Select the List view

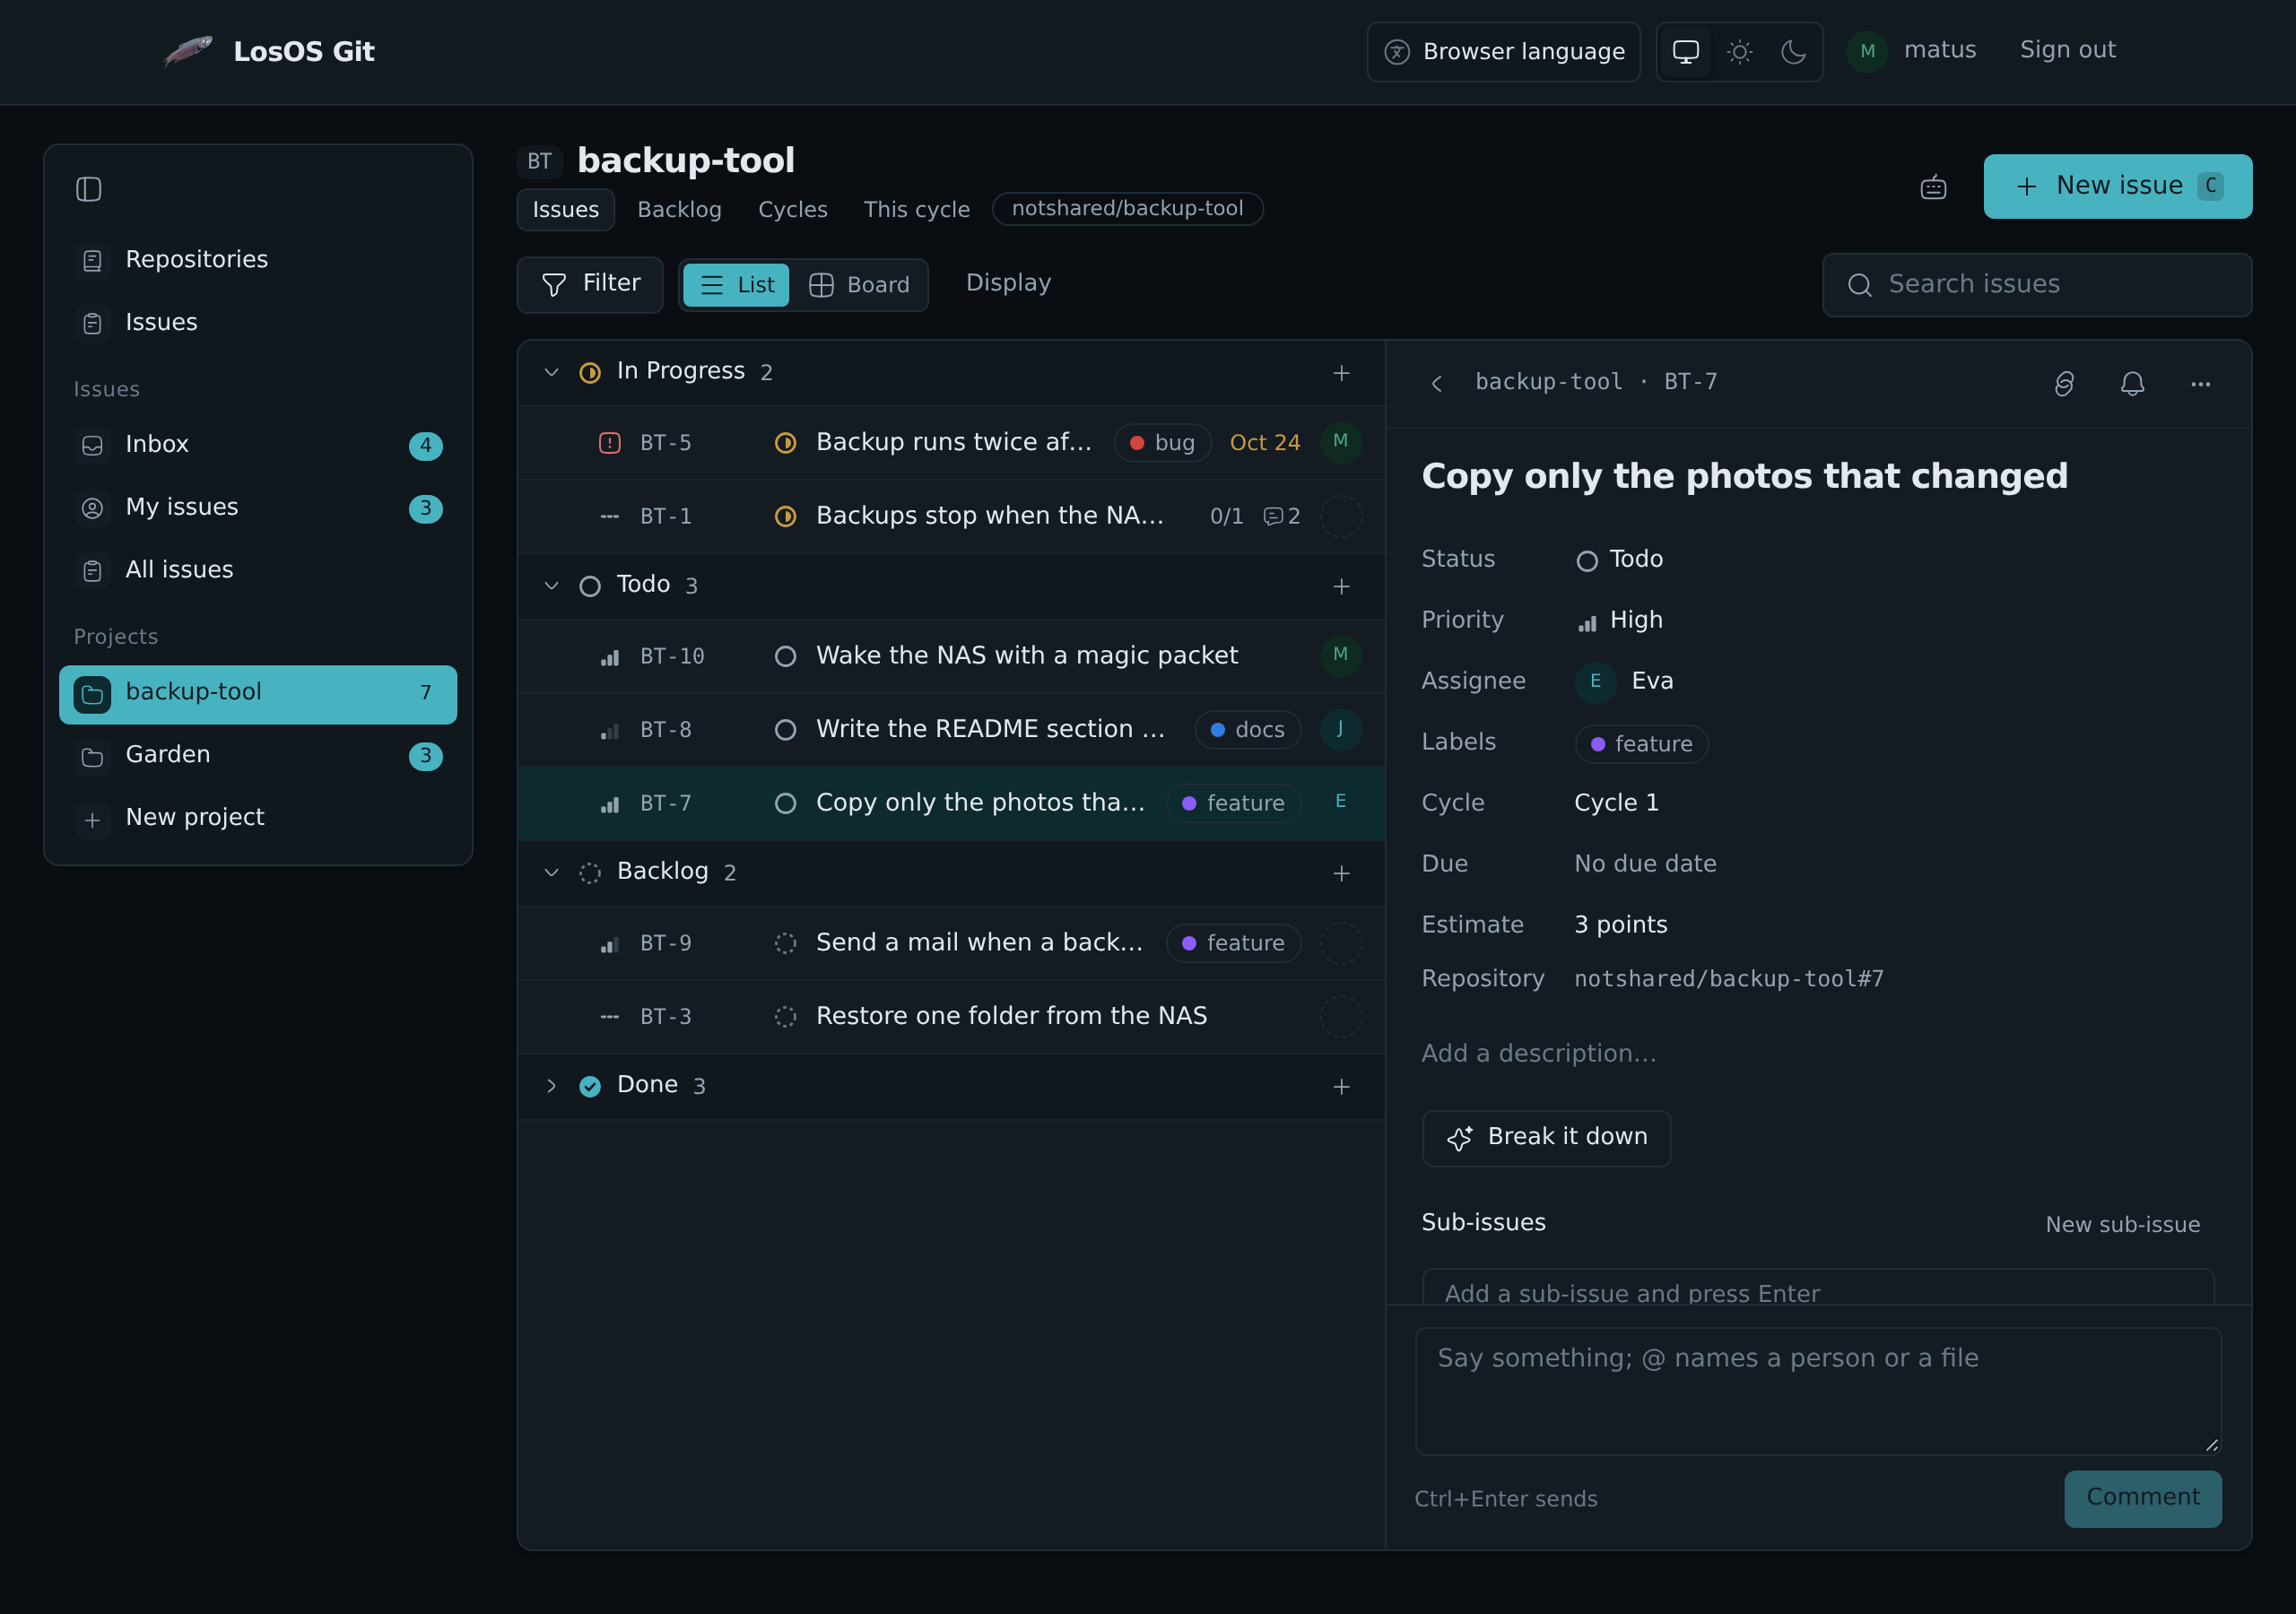pos(736,285)
